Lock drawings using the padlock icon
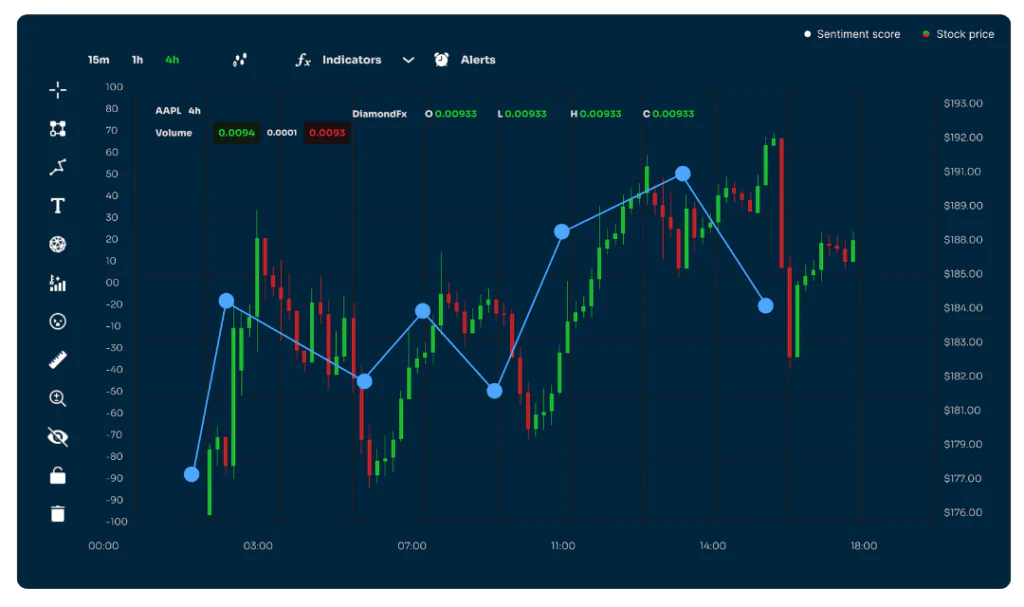 pos(58,475)
